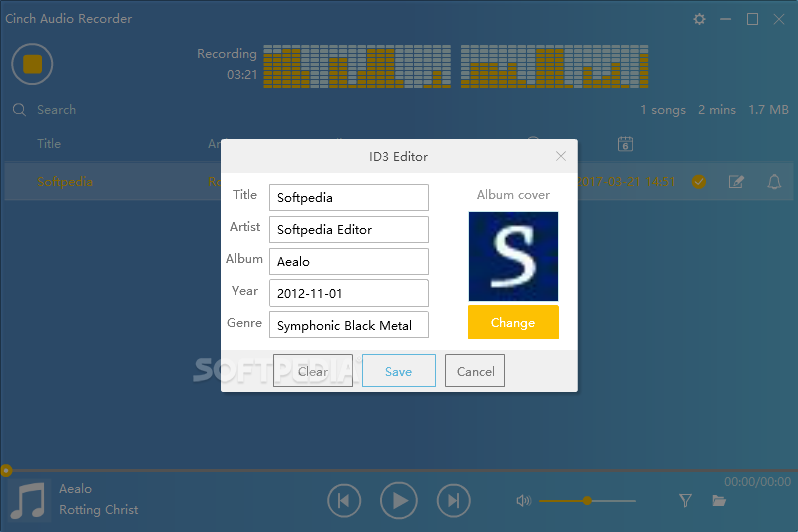Open settings via the gear icon
The width and height of the screenshot is (798, 532).
699,19
